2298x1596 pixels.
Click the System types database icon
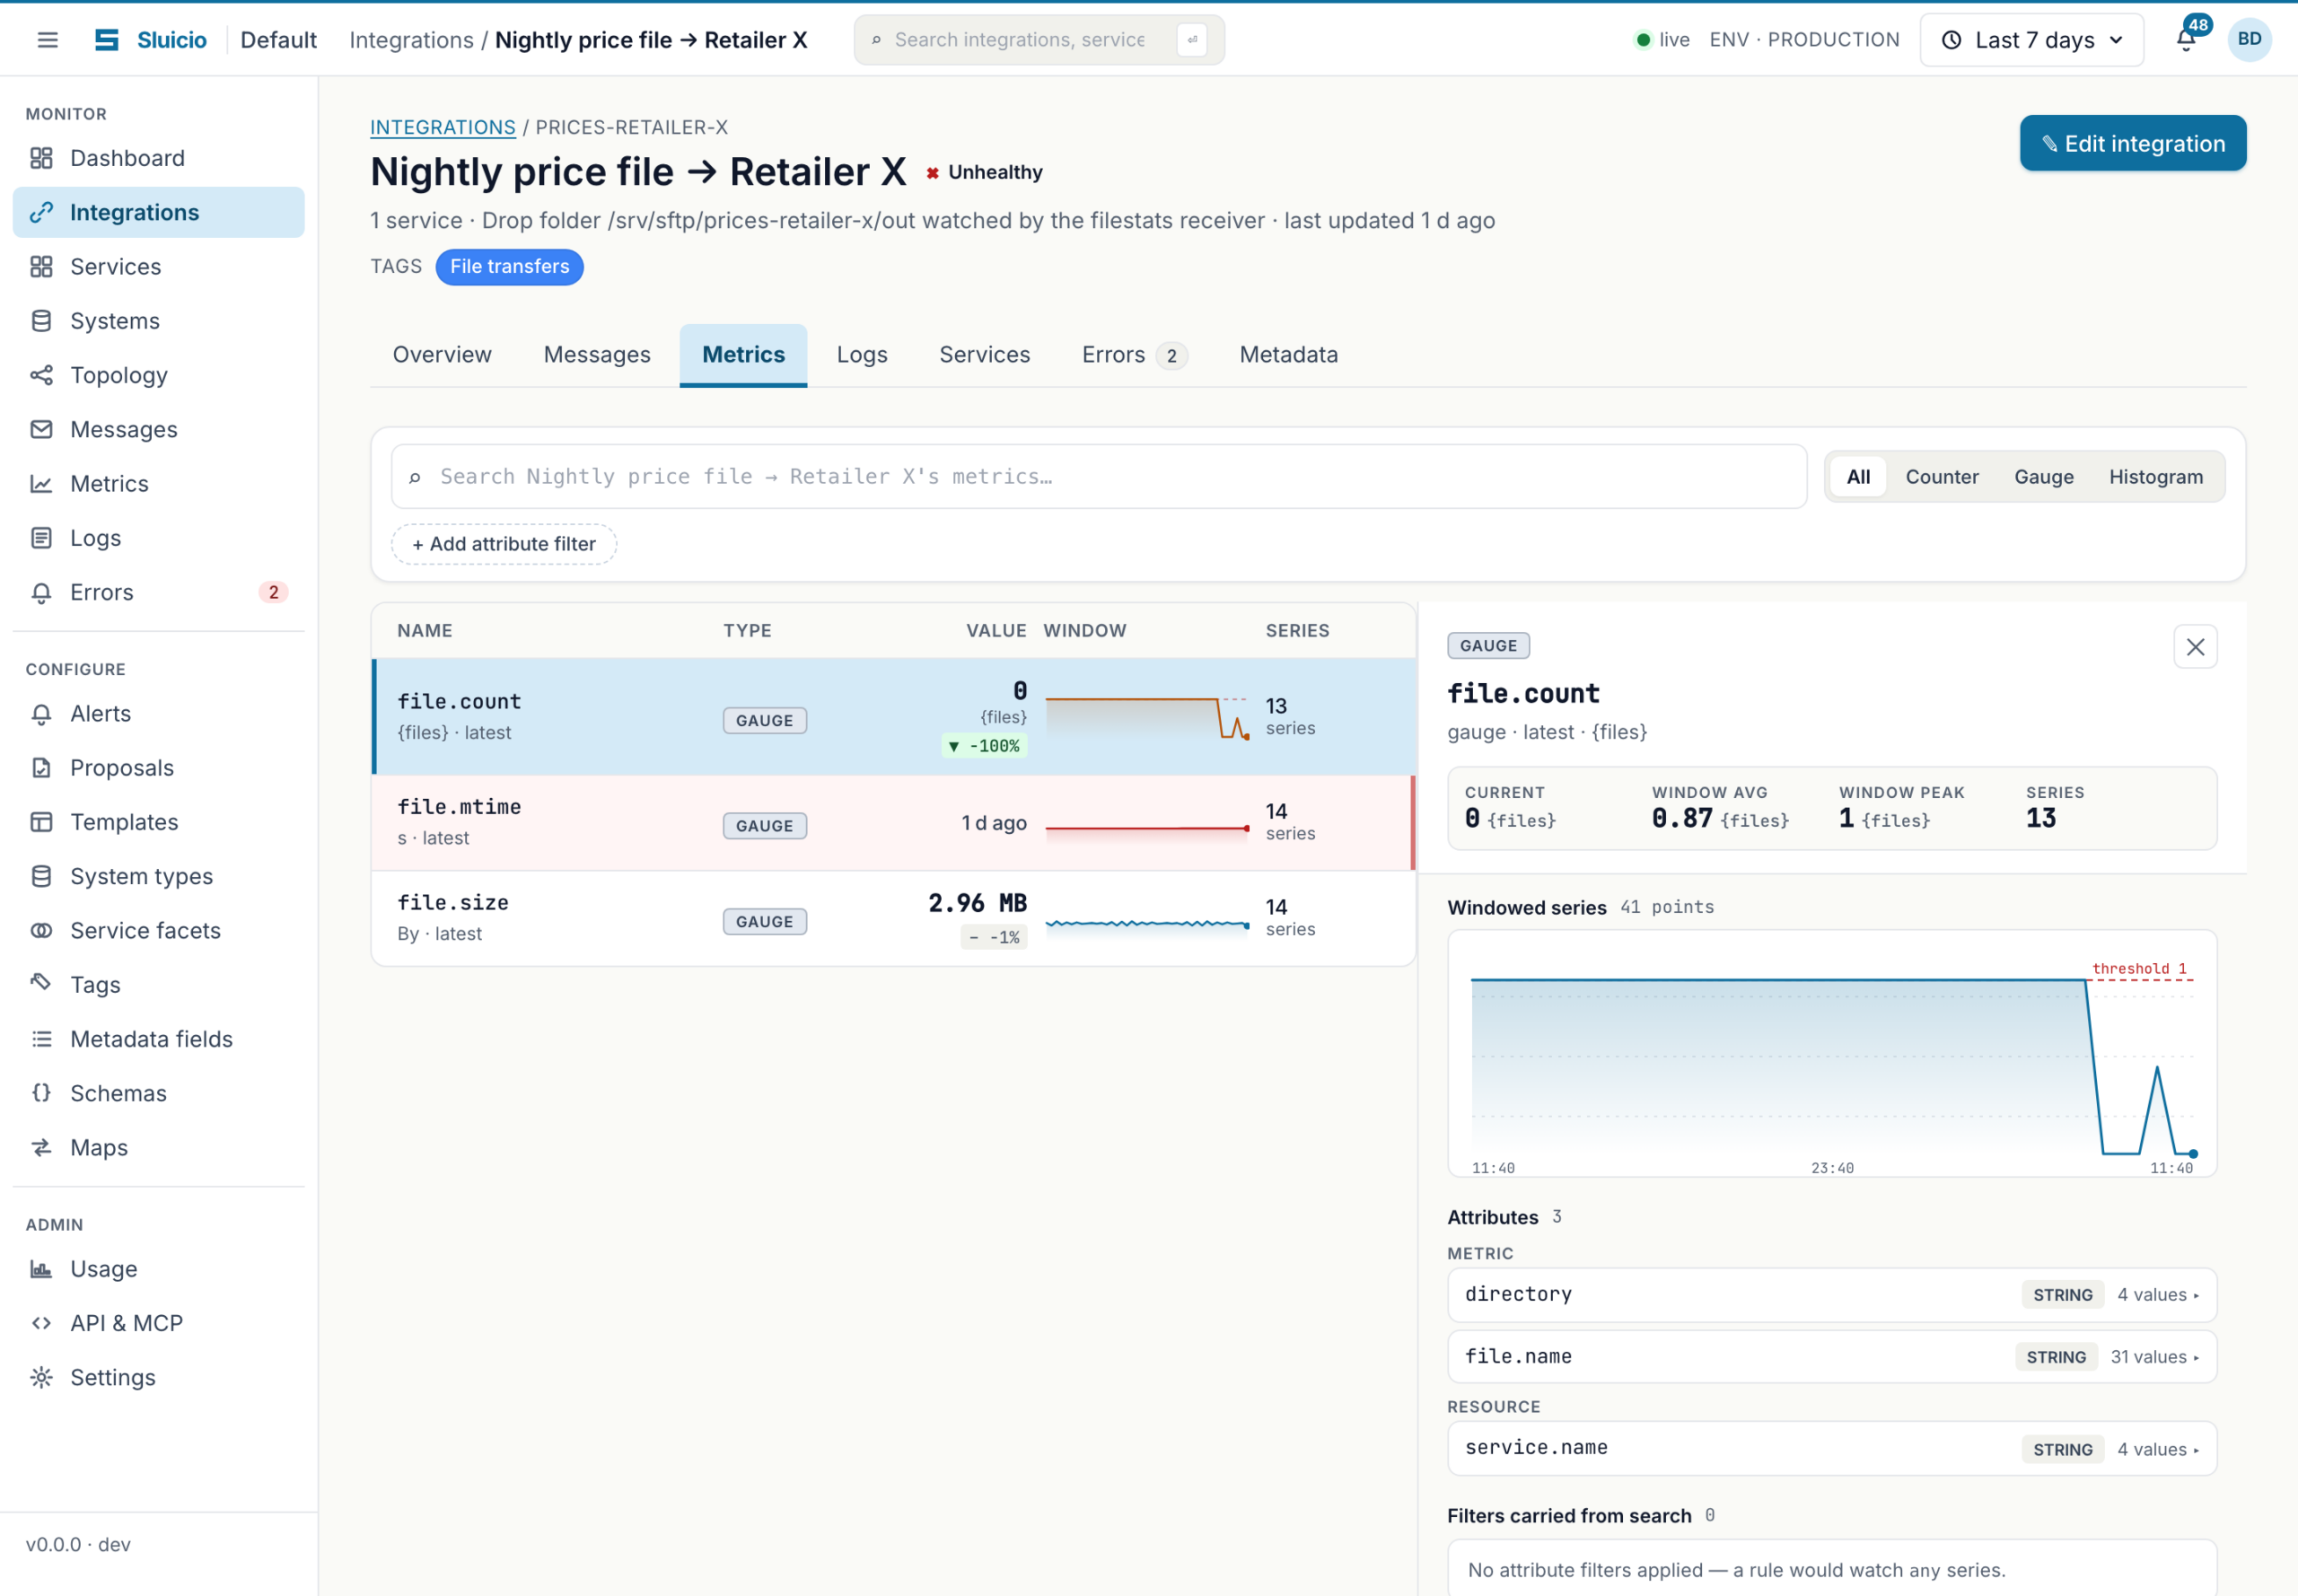(41, 876)
